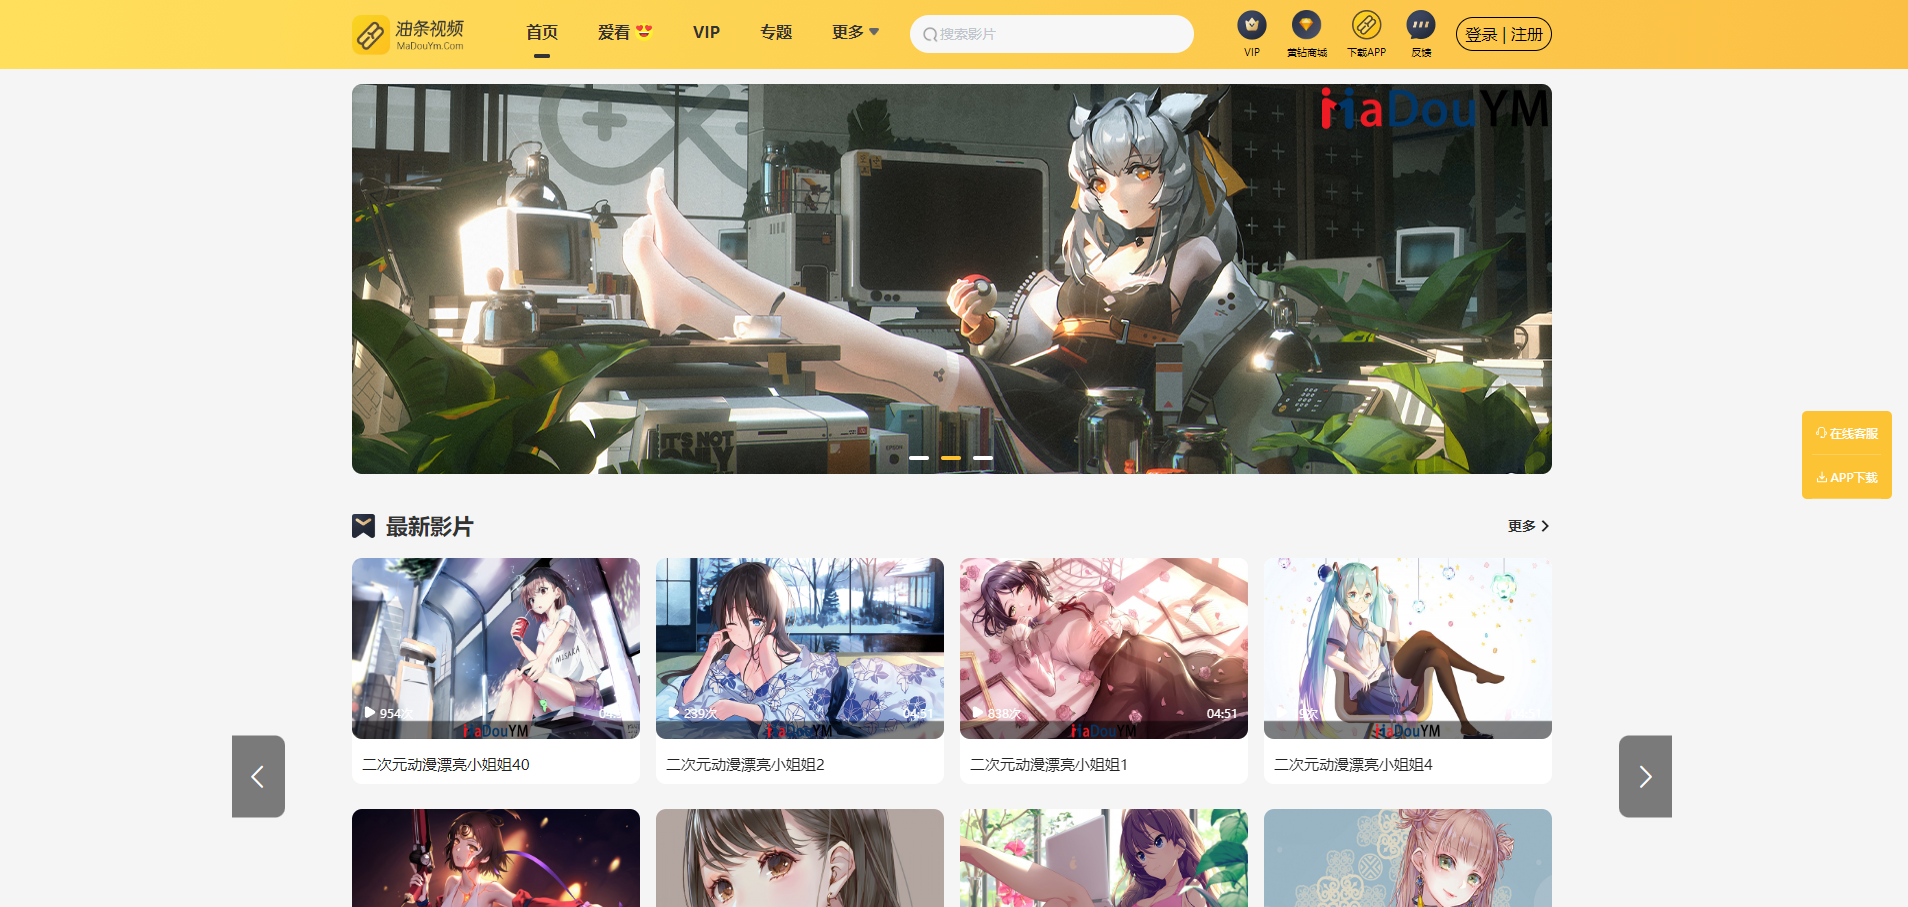1908x907 pixels.
Task: Open the 爱看 navigation item
Action: 624,33
